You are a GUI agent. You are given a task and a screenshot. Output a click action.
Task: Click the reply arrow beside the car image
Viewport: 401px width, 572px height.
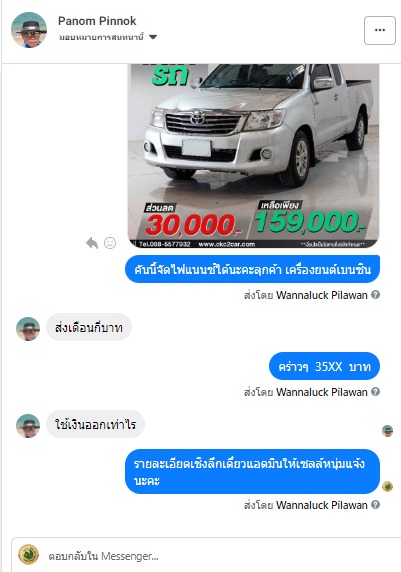92,243
